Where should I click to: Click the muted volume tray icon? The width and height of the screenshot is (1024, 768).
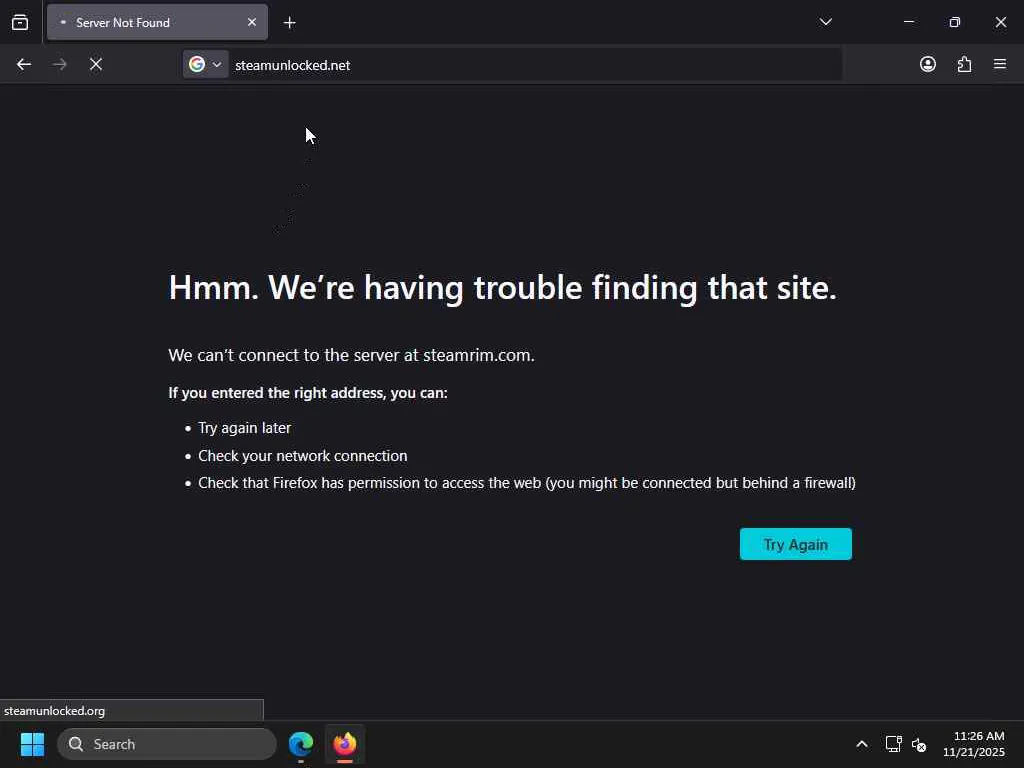click(x=919, y=744)
